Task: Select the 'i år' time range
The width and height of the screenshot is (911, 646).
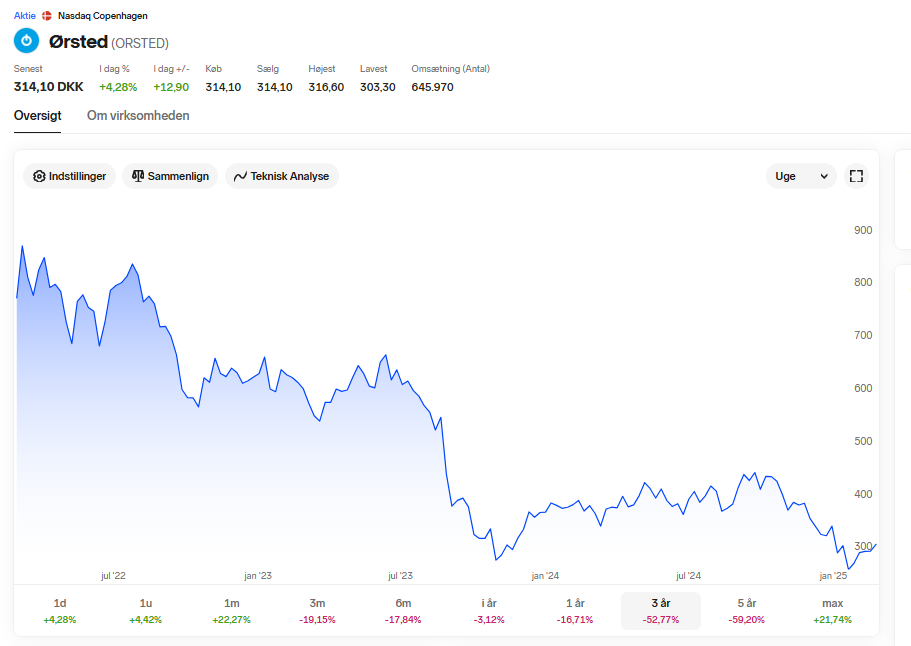Action: point(489,611)
